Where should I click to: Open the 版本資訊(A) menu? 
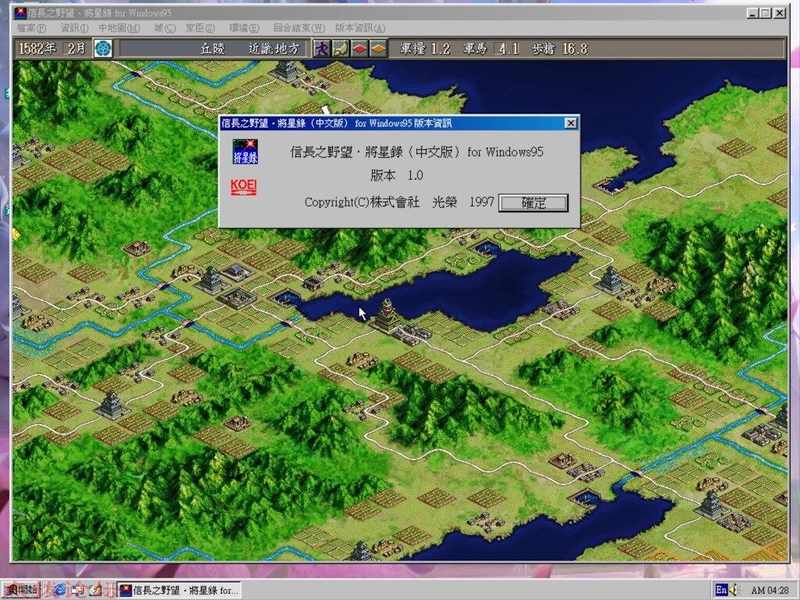tap(360, 28)
